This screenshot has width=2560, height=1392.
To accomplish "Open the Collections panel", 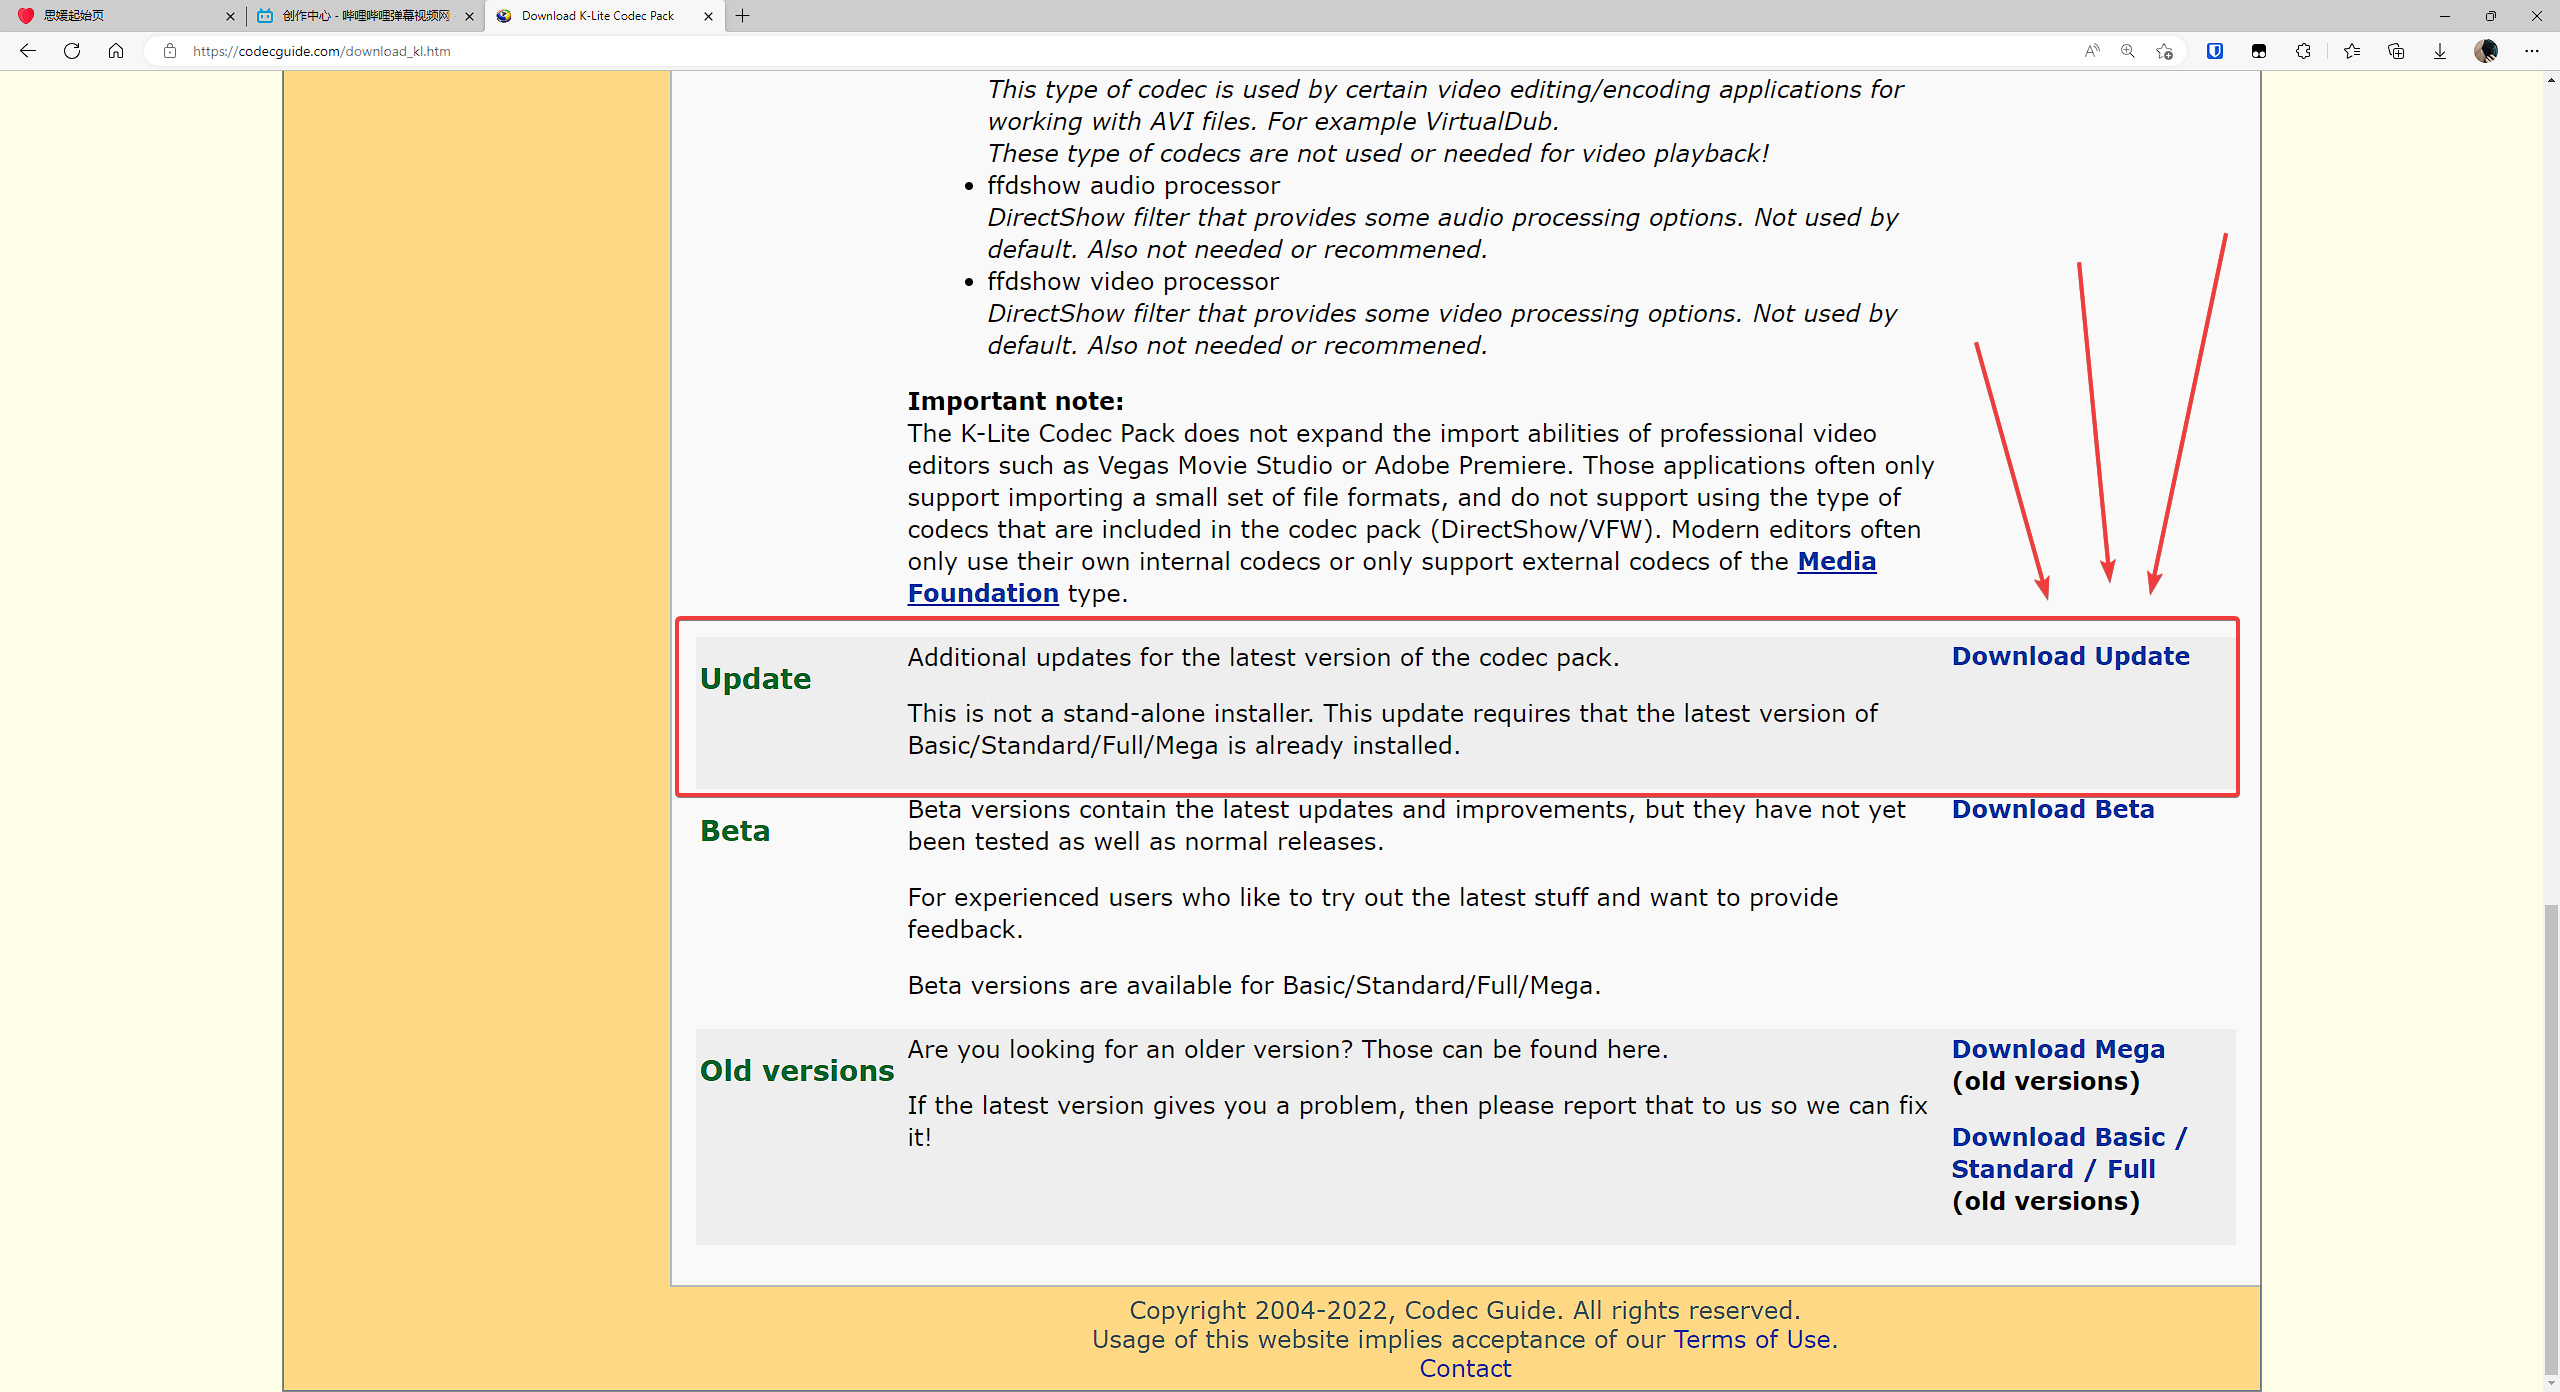I will (x=2395, y=51).
